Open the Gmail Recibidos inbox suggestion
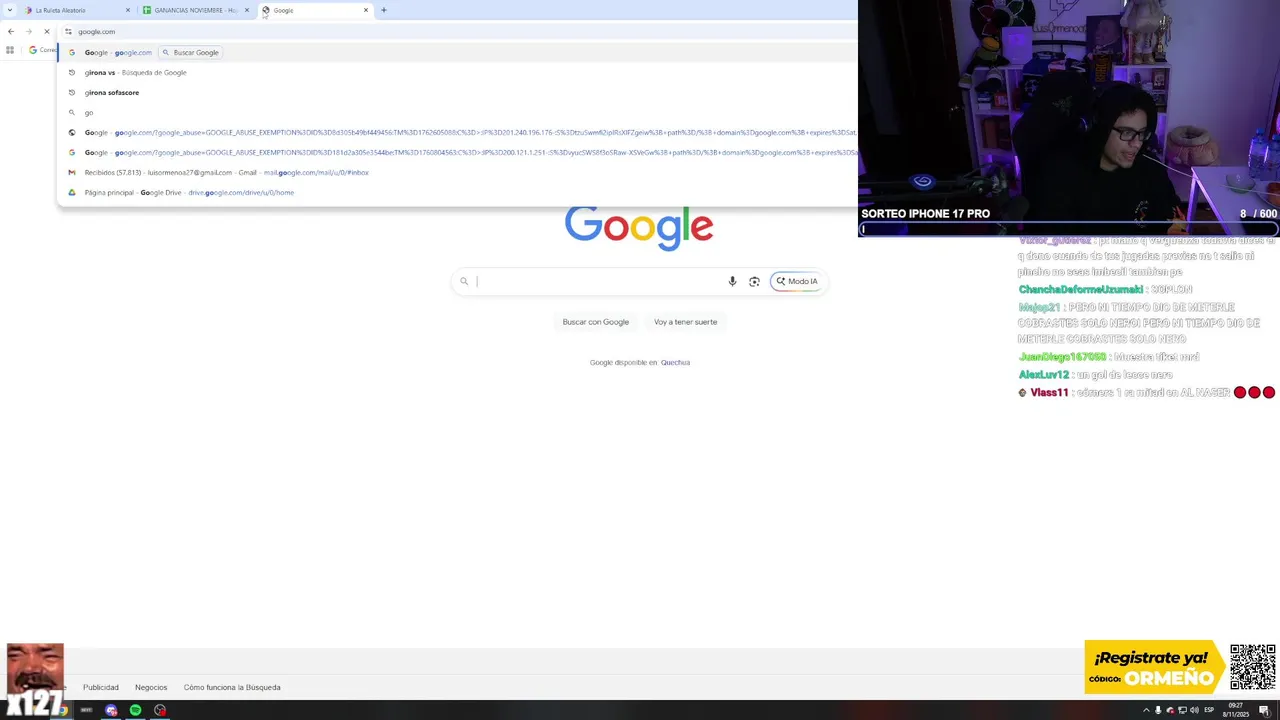Screen dimensions: 1280x720 tap(457, 172)
